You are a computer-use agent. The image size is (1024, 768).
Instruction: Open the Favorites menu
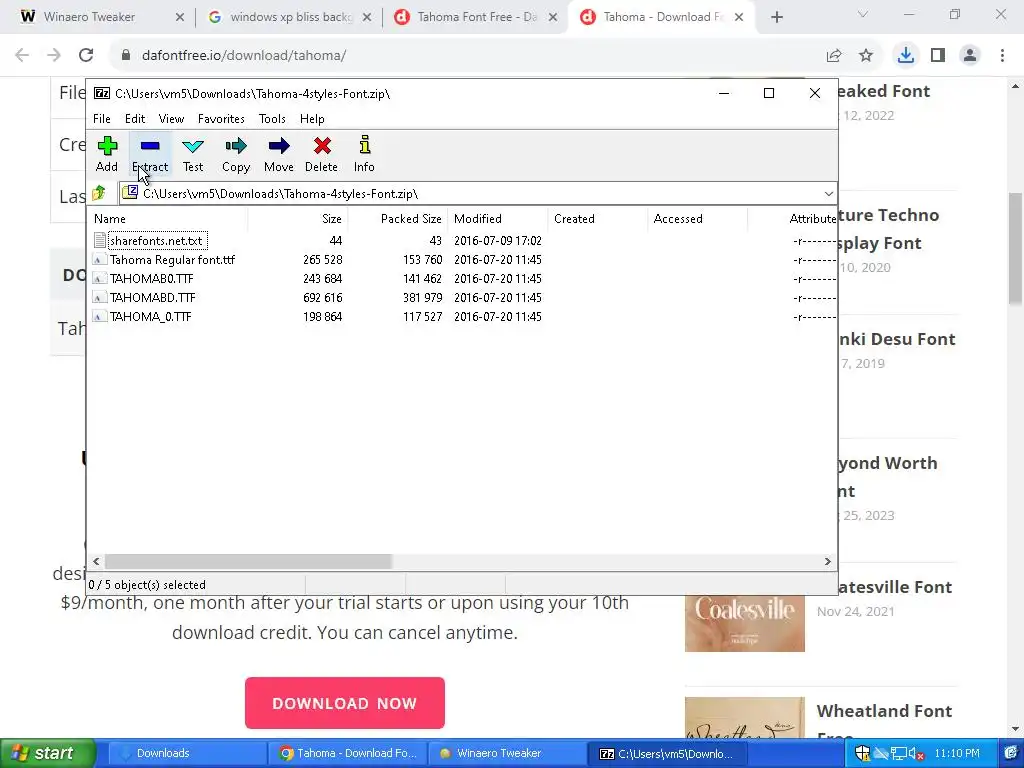click(x=221, y=119)
